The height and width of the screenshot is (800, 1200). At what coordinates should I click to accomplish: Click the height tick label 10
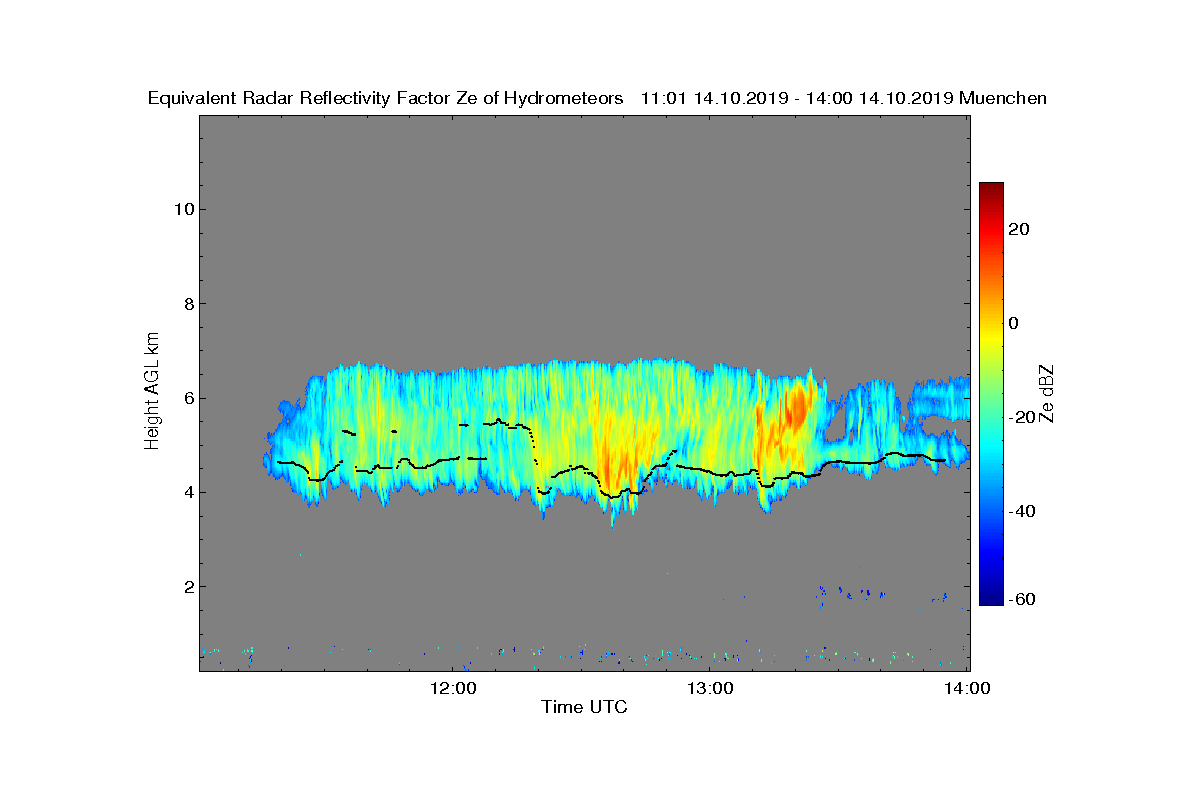coord(182,209)
